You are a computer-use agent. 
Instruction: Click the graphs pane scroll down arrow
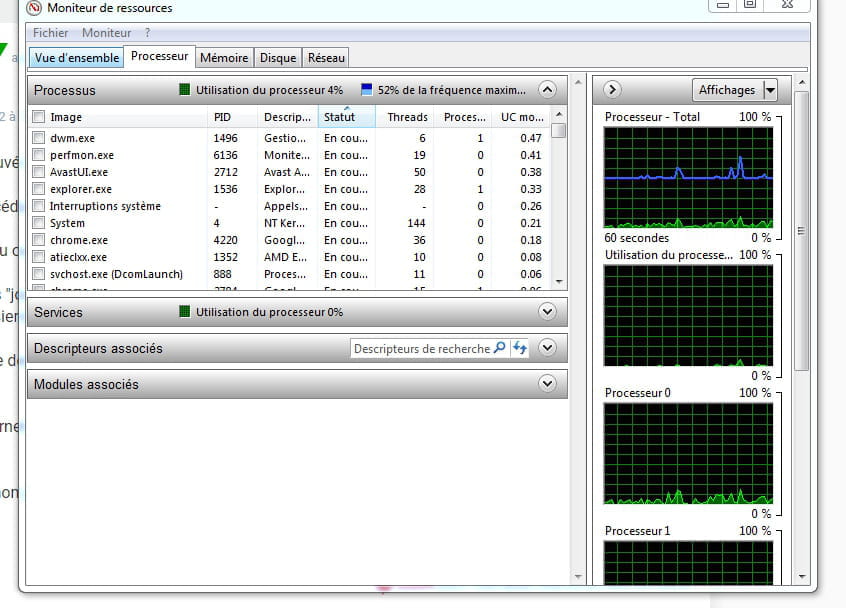point(801,577)
